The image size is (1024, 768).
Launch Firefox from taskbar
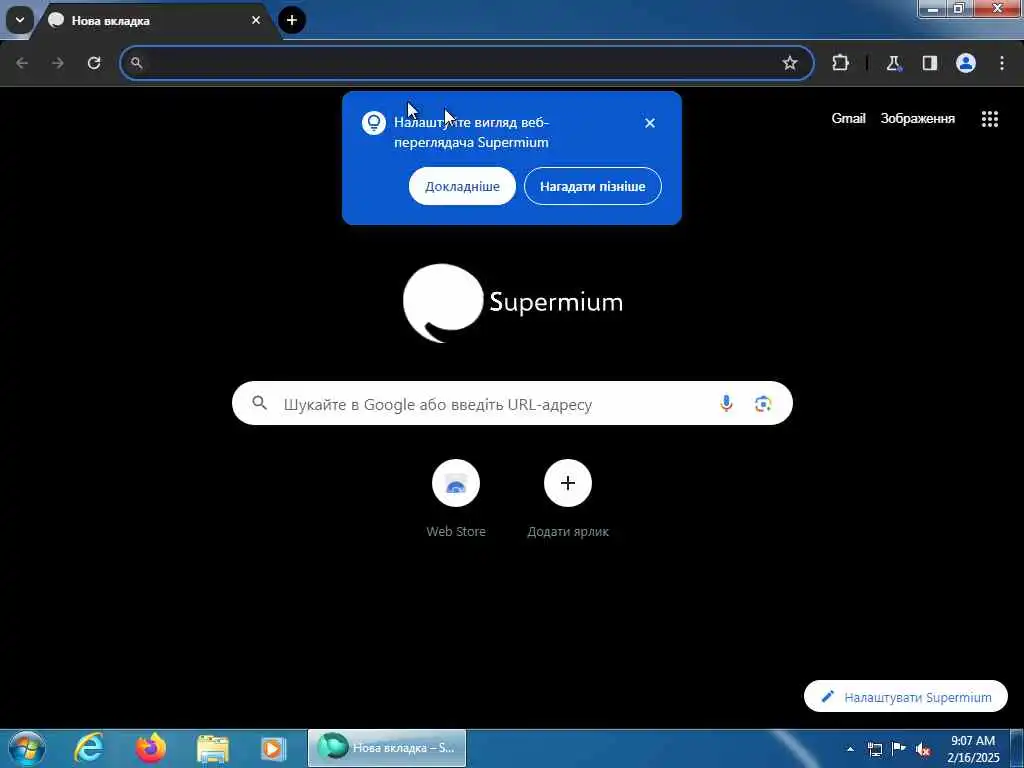point(151,748)
